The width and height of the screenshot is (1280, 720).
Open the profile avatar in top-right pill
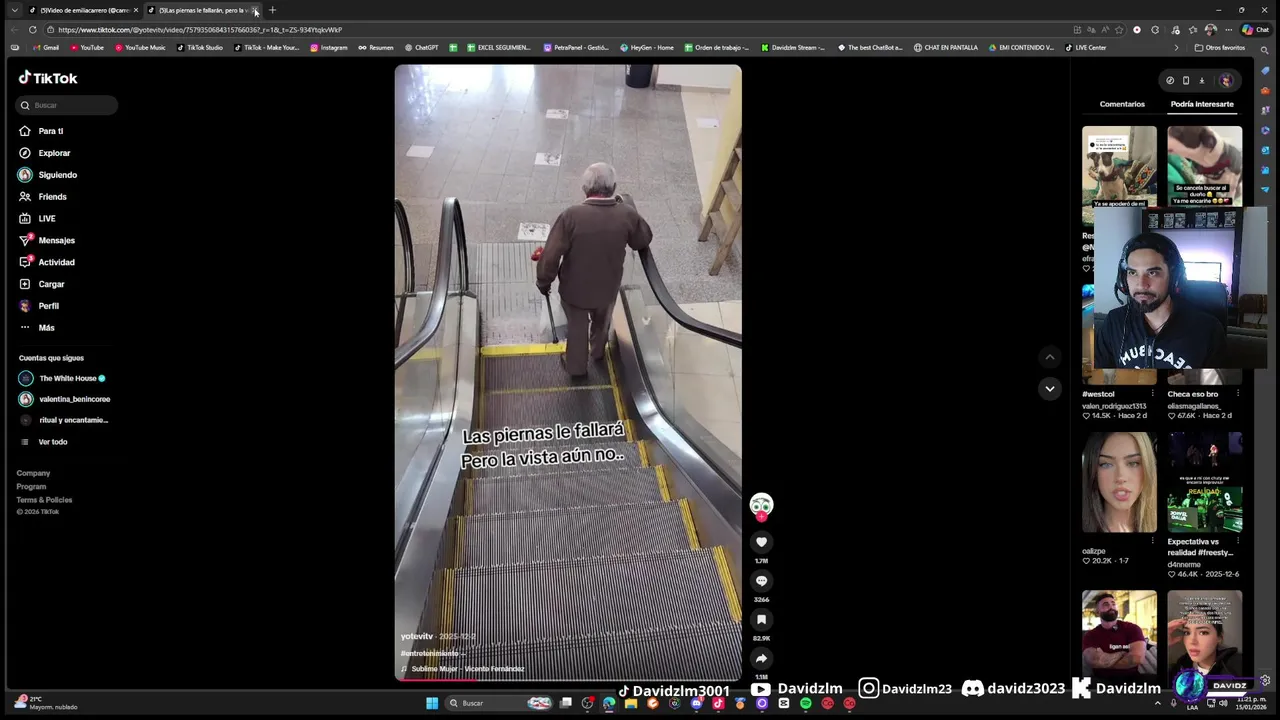point(1226,81)
